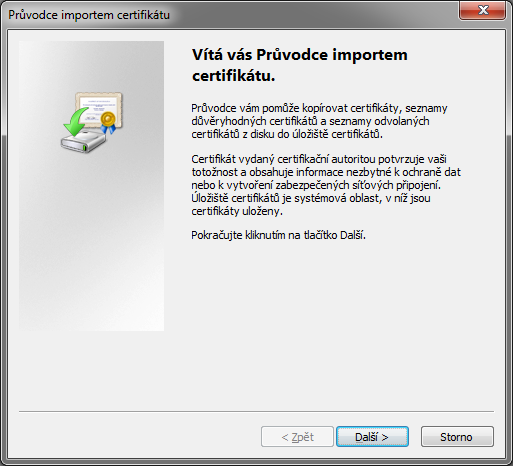The height and width of the screenshot is (466, 513).
Task: Click paragraph starting Certifikát vydaný certifikační autoritou
Action: [326, 185]
